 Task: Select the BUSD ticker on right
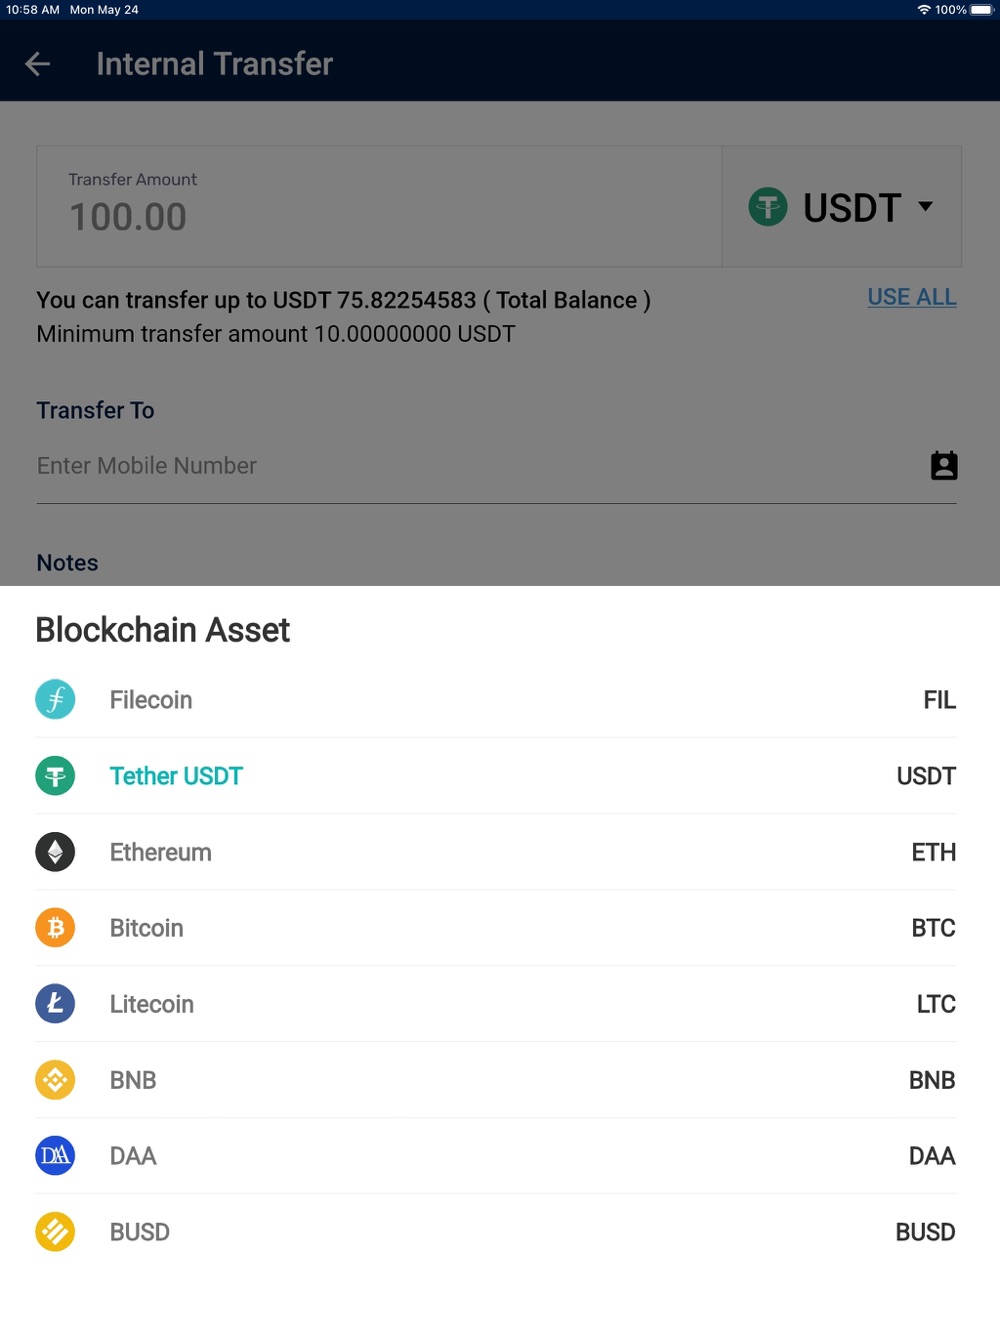tap(925, 1232)
